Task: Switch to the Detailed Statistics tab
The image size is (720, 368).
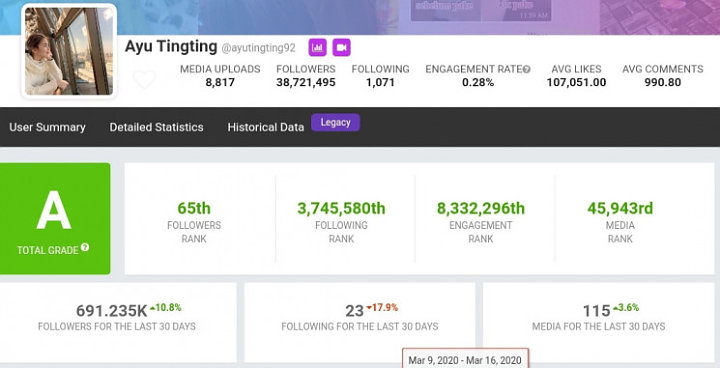Action: click(156, 127)
